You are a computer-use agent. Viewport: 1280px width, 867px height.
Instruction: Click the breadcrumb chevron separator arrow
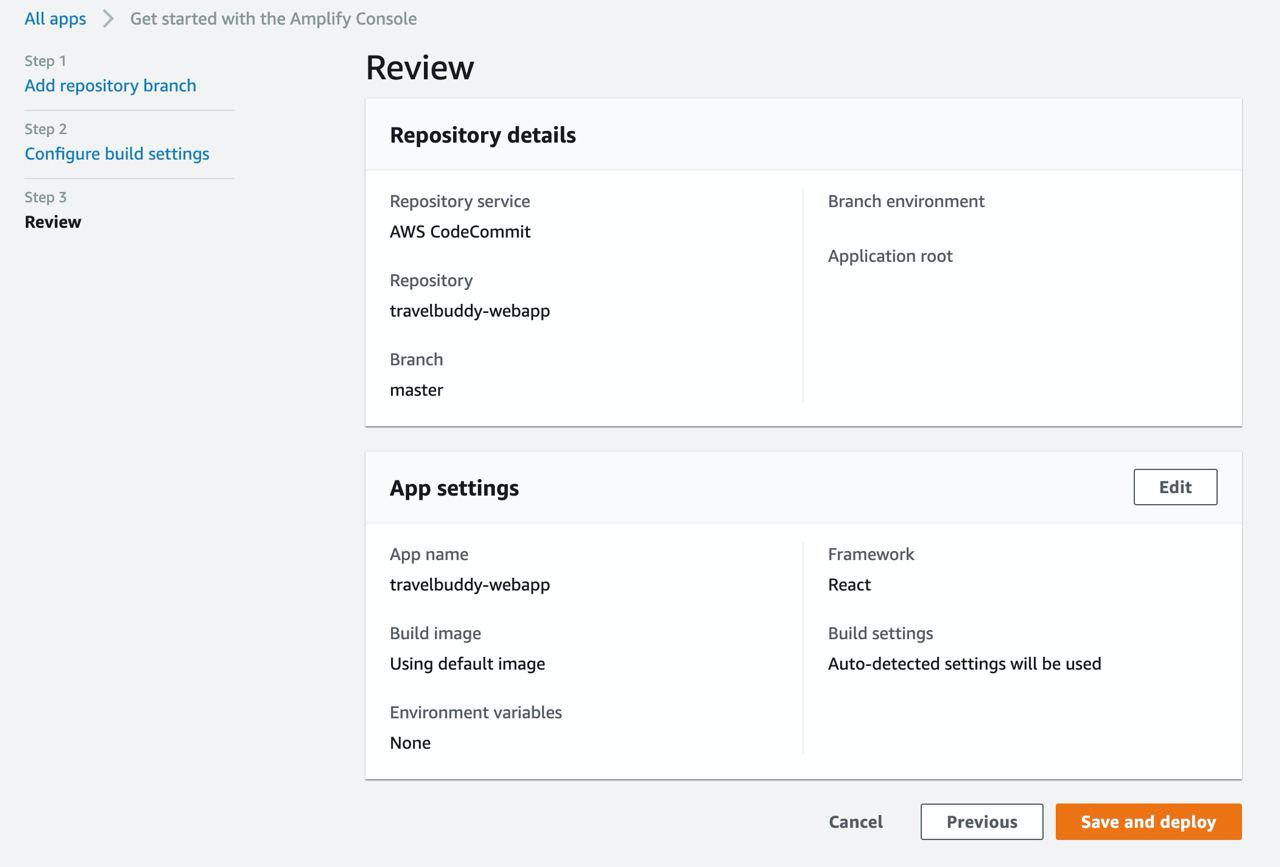pyautogui.click(x=108, y=18)
